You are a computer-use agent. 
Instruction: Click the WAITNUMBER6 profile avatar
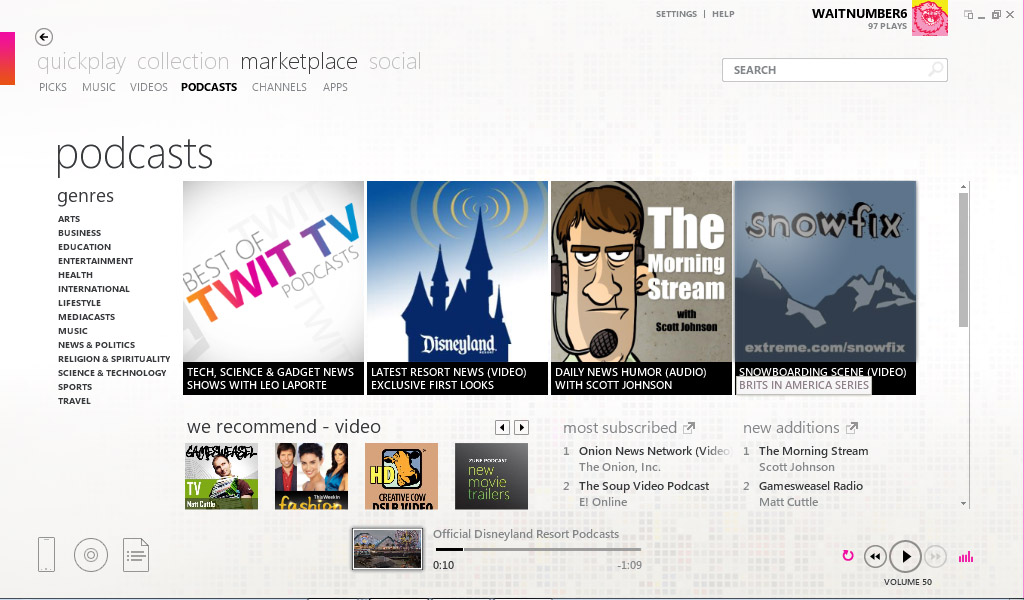[929, 18]
